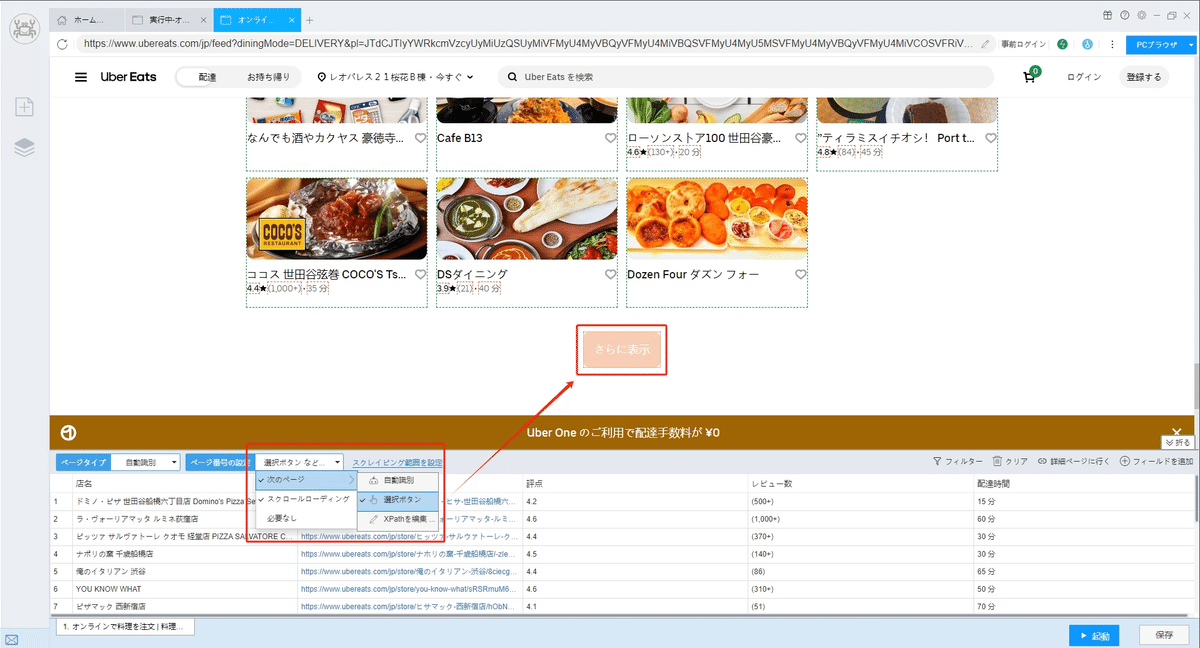Screen dimensions: 1200x648
Task: Open the Dozen Four donuts thumbnail
Action: (717, 219)
